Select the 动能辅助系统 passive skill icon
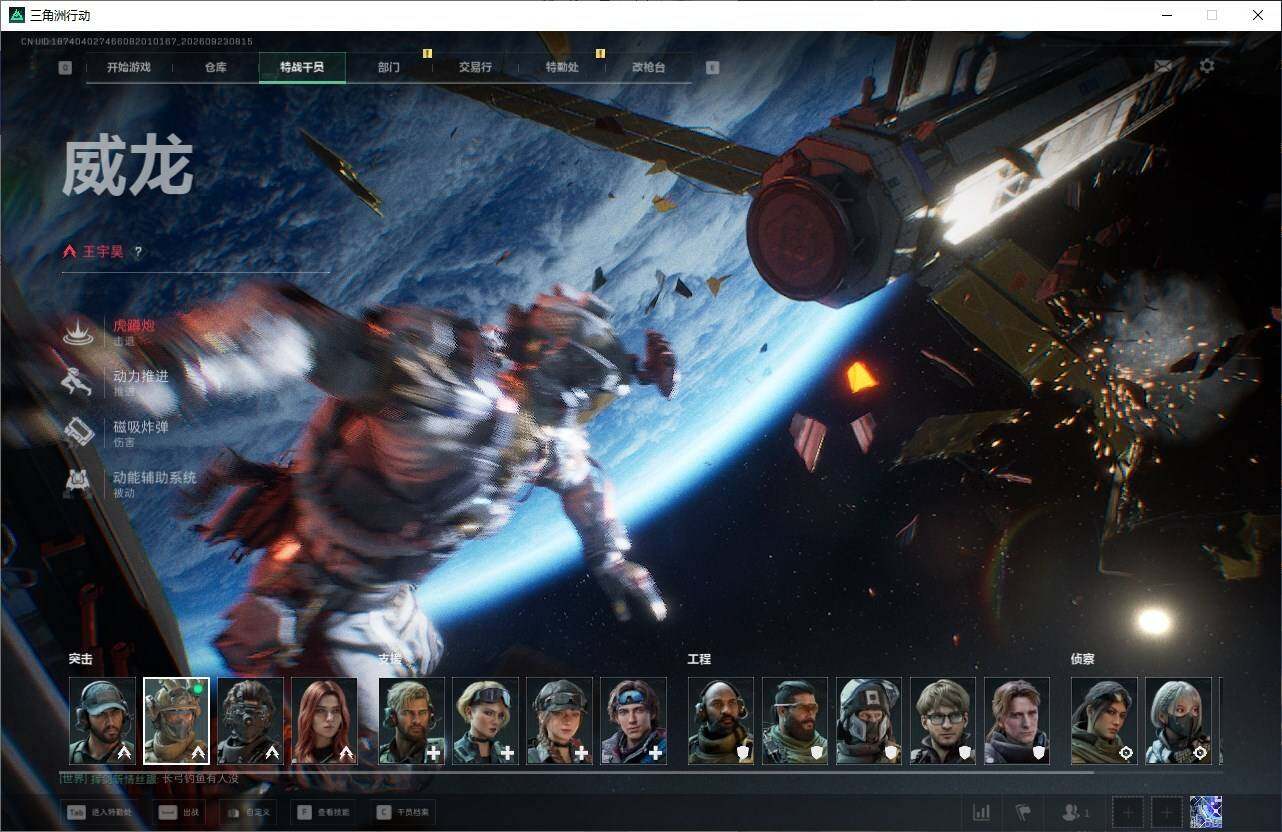This screenshot has width=1282, height=832. [79, 484]
